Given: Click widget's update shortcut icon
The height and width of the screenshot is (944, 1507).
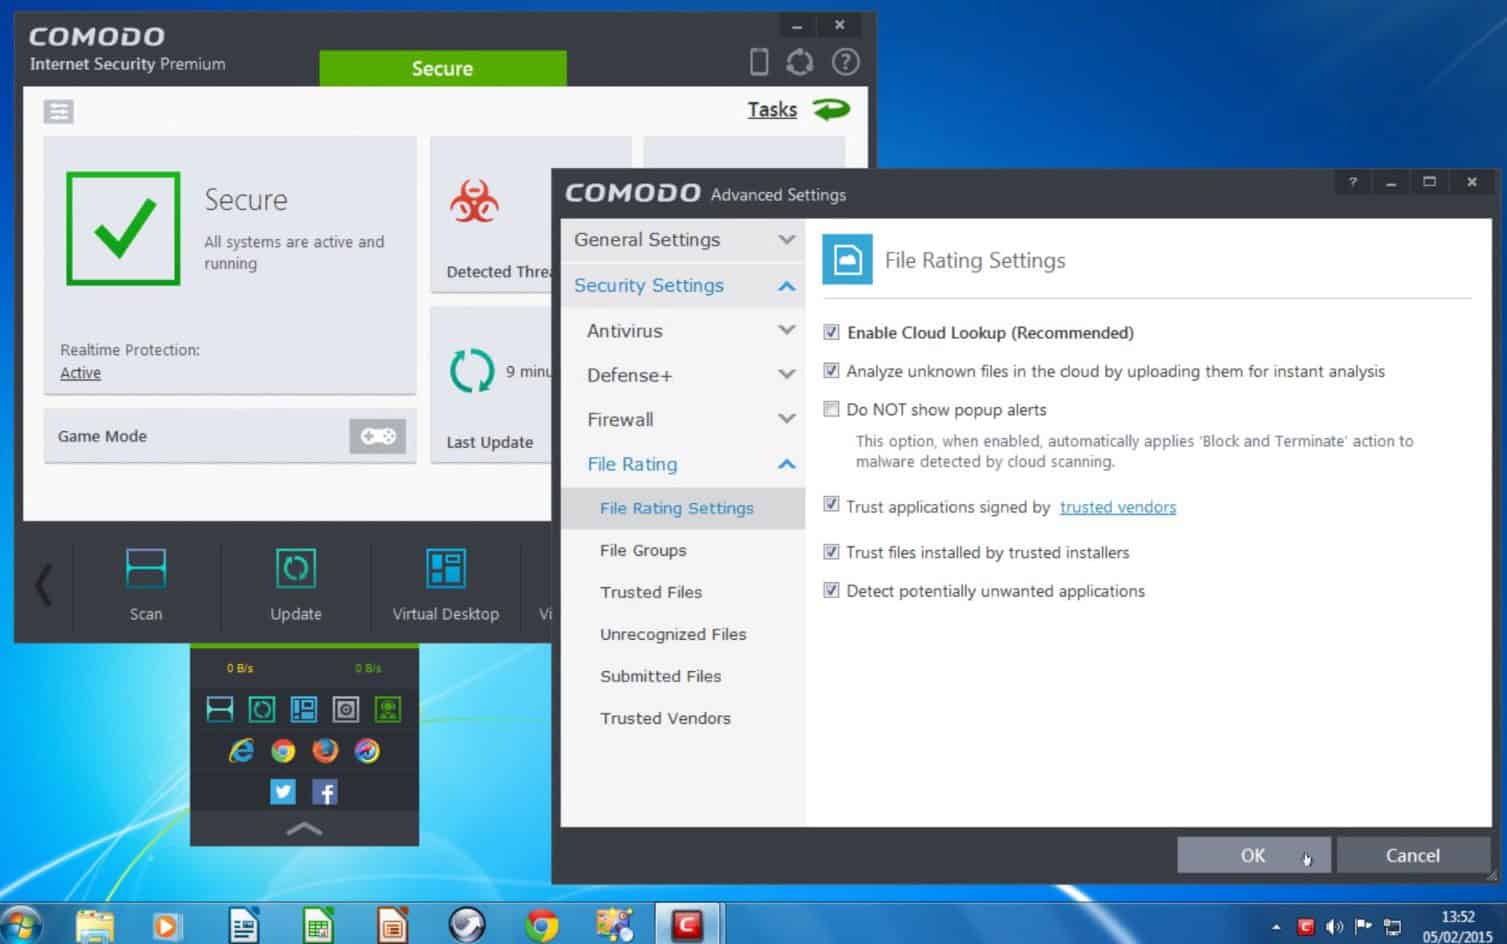Looking at the screenshot, I should [x=262, y=709].
